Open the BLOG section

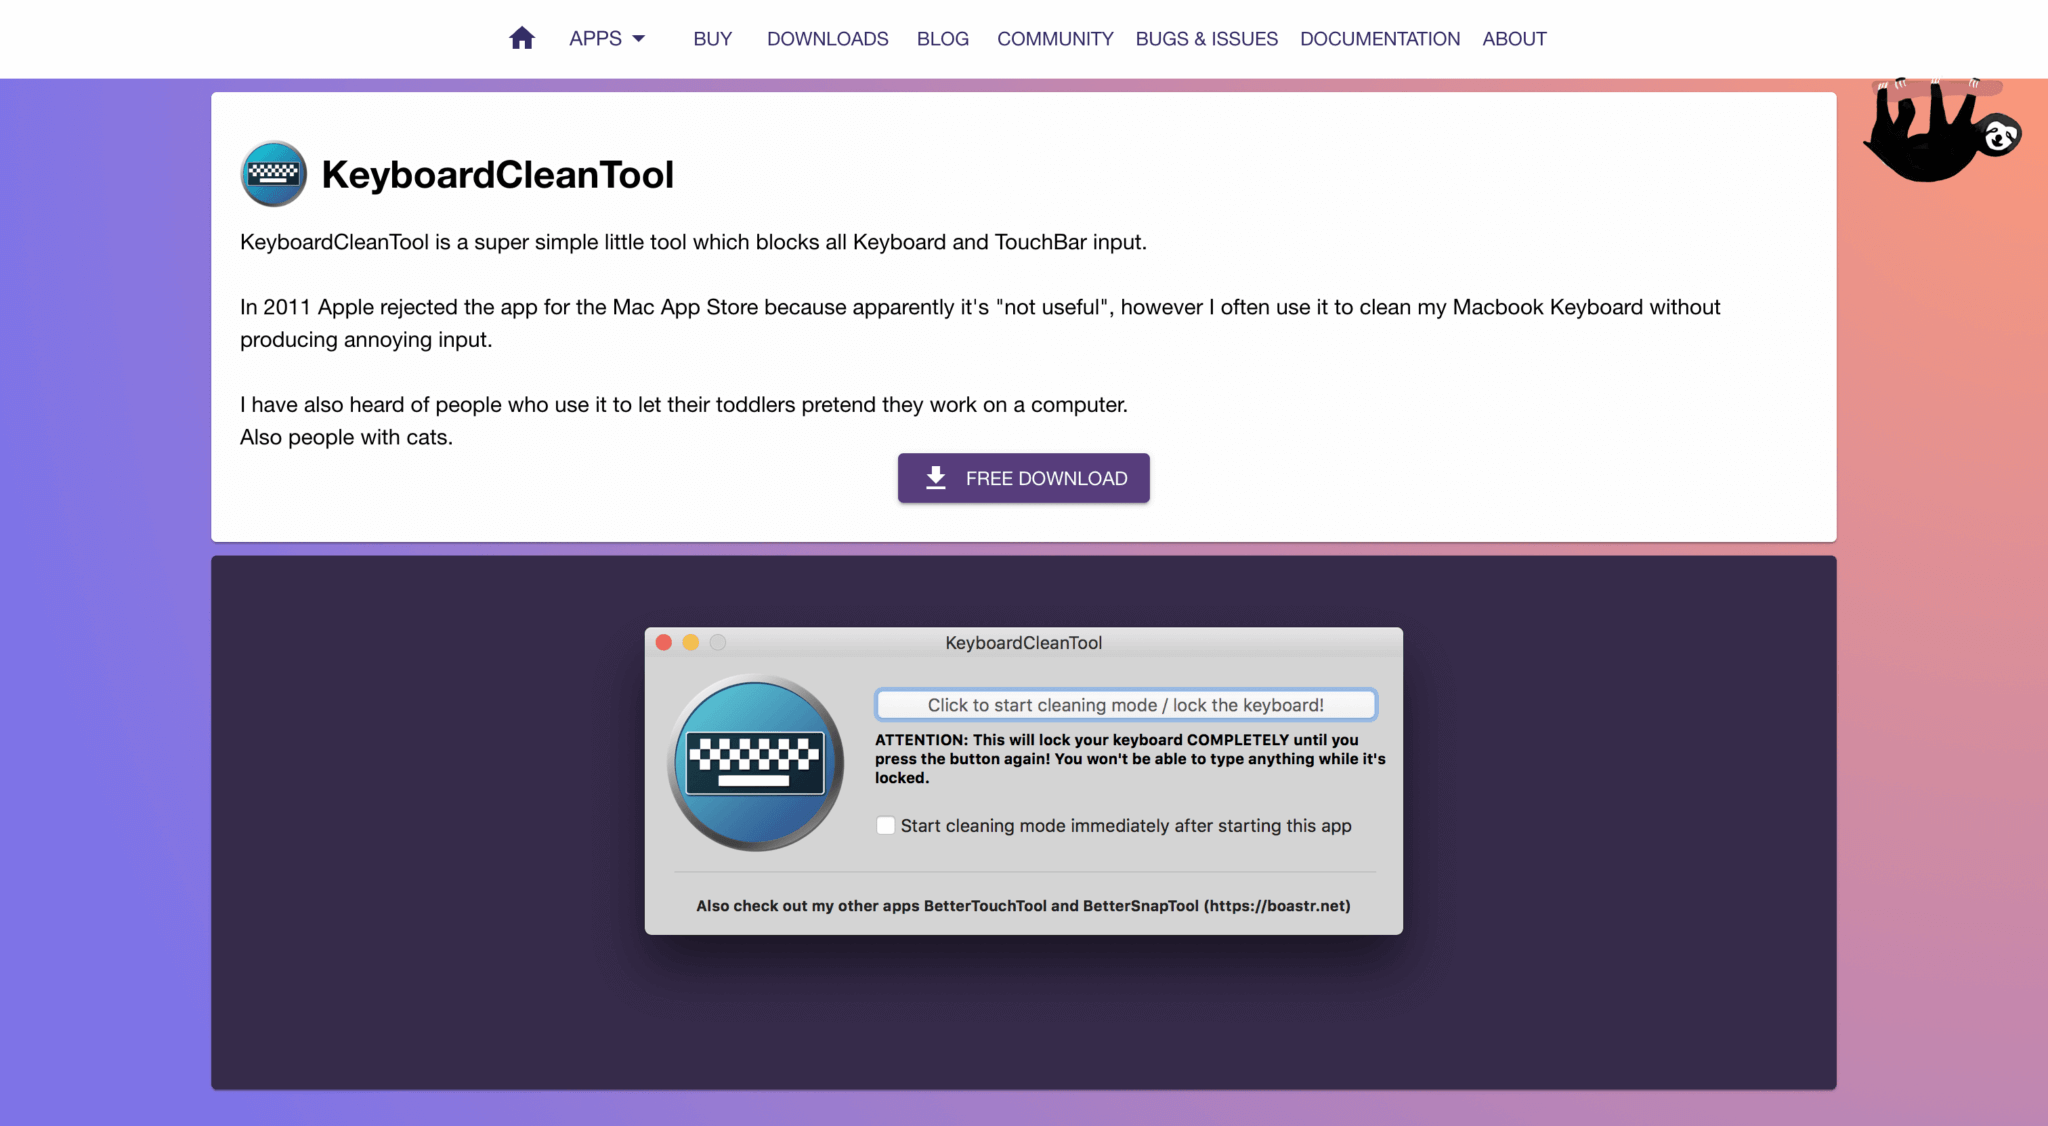pos(942,38)
